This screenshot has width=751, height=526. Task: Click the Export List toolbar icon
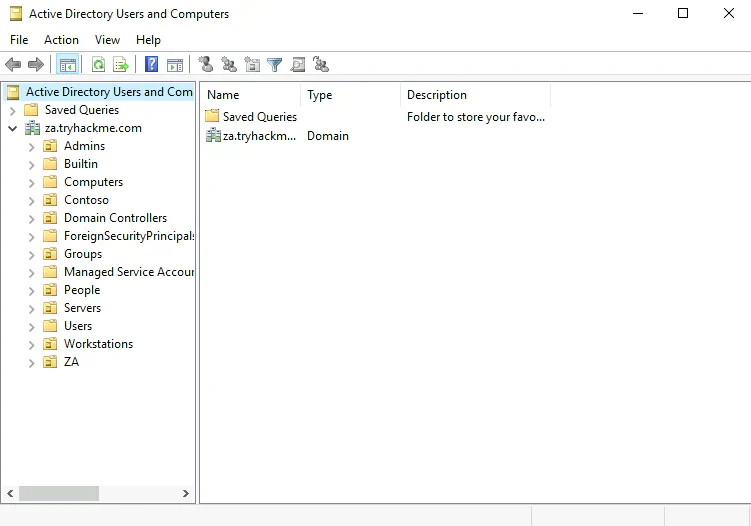tap(121, 64)
